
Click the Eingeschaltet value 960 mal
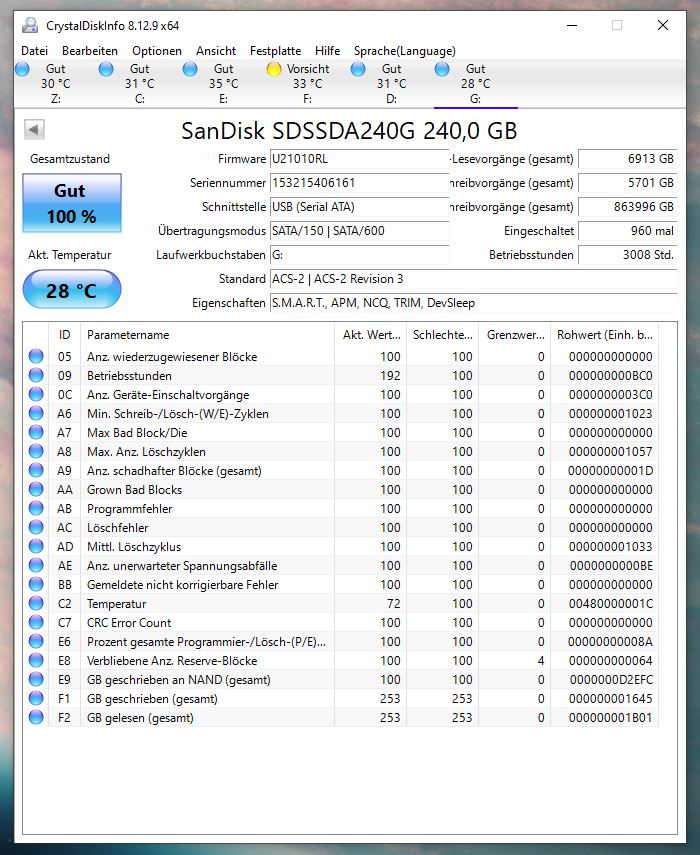pyautogui.click(x=627, y=231)
